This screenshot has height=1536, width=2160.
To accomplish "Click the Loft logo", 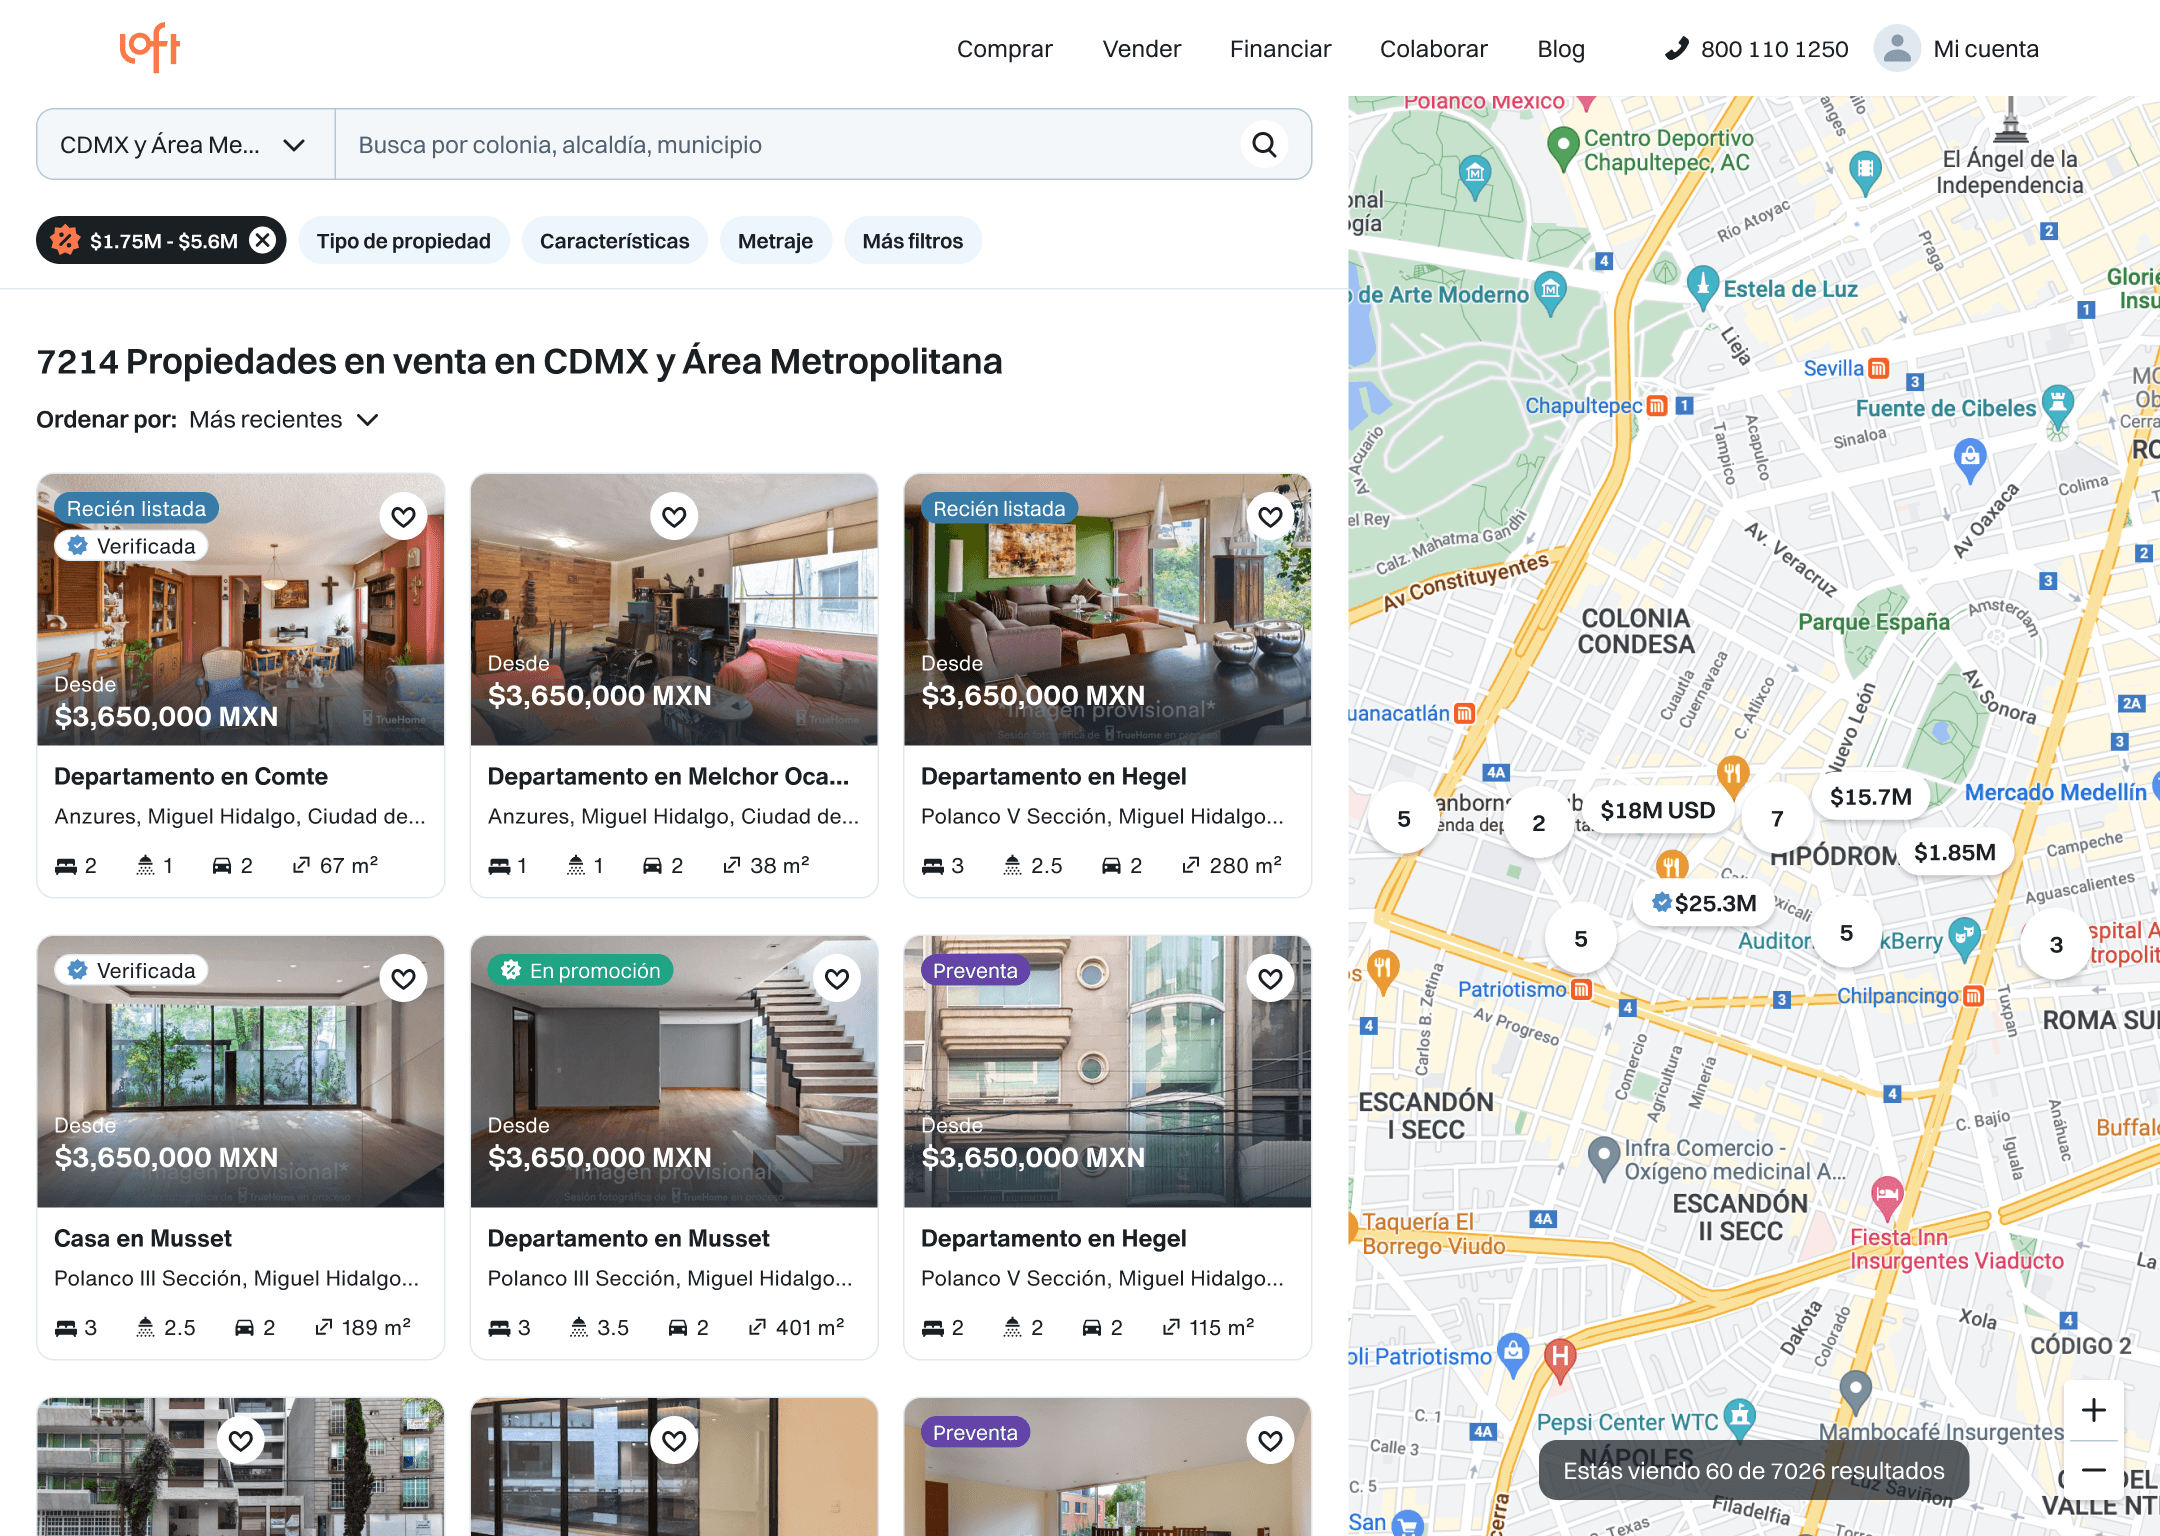I will [150, 47].
